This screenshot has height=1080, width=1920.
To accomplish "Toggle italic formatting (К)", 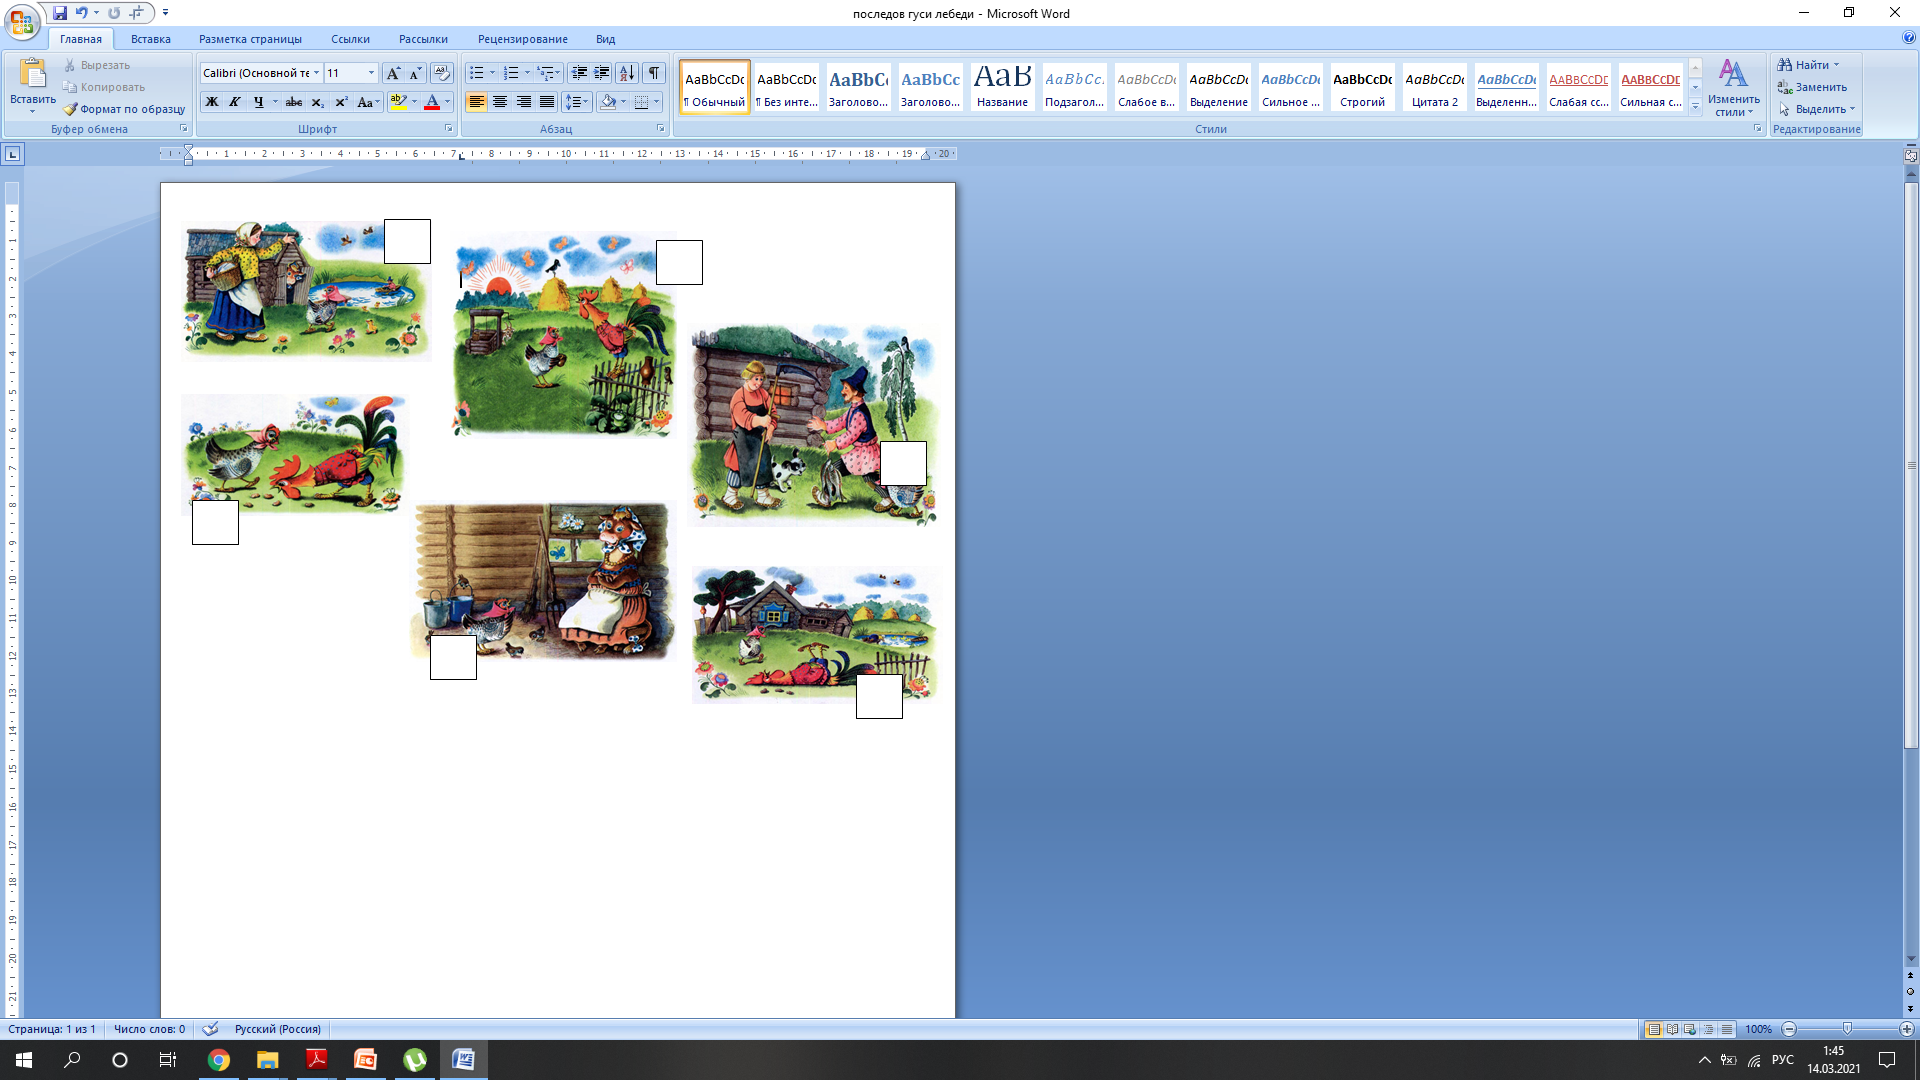I will click(234, 102).
